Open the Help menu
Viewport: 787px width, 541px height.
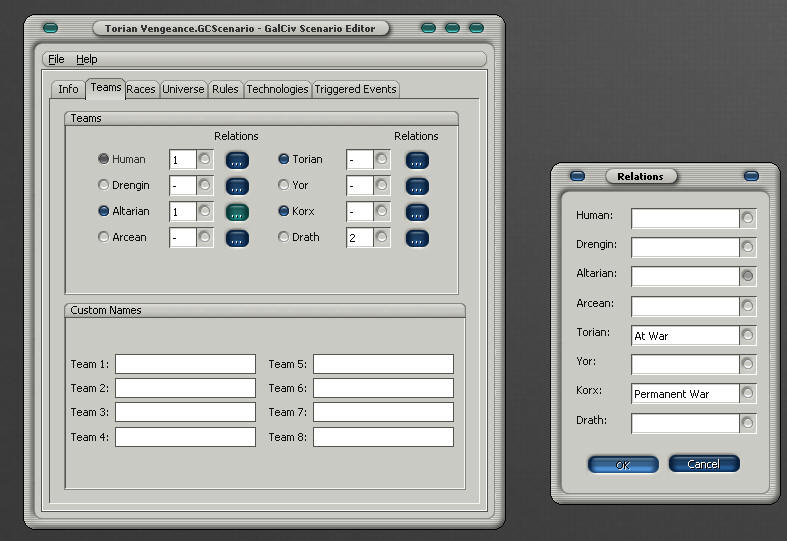[87, 59]
